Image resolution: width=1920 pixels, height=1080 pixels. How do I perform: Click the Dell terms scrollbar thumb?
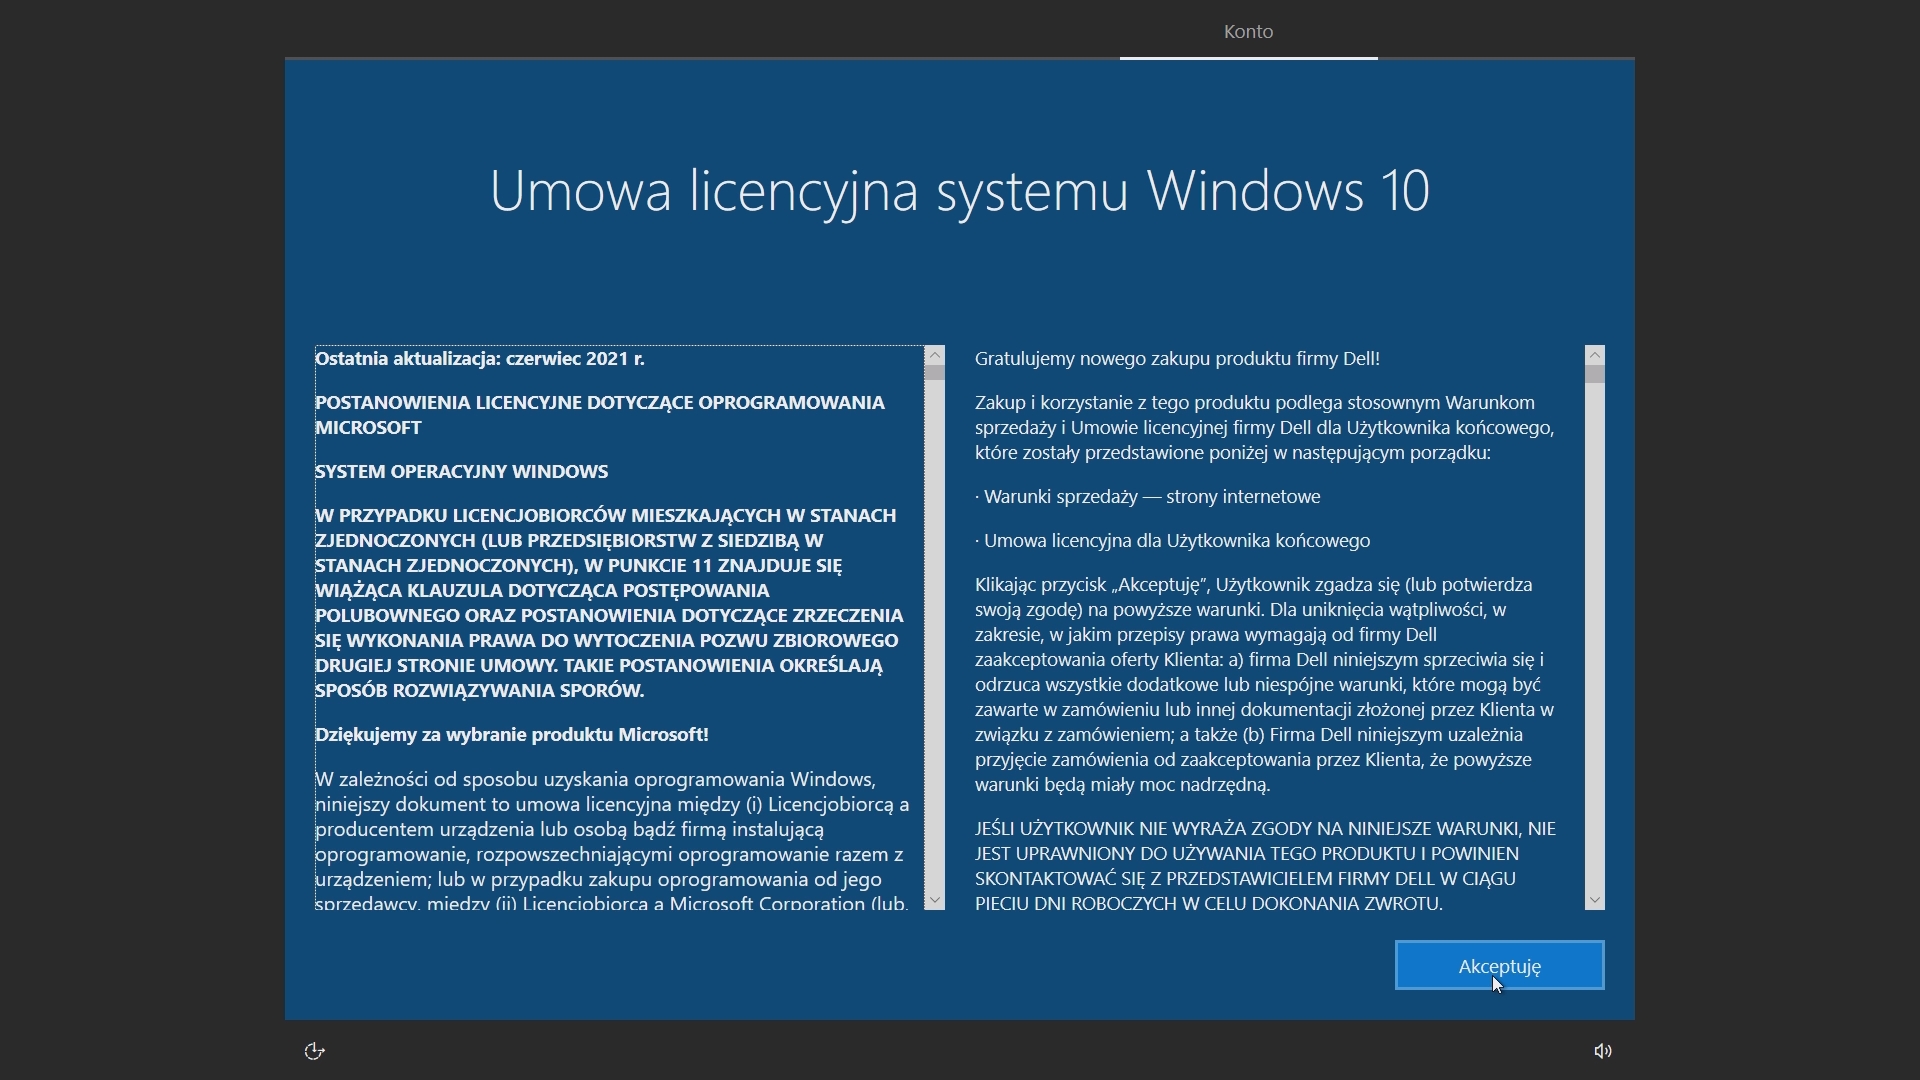tap(1595, 374)
